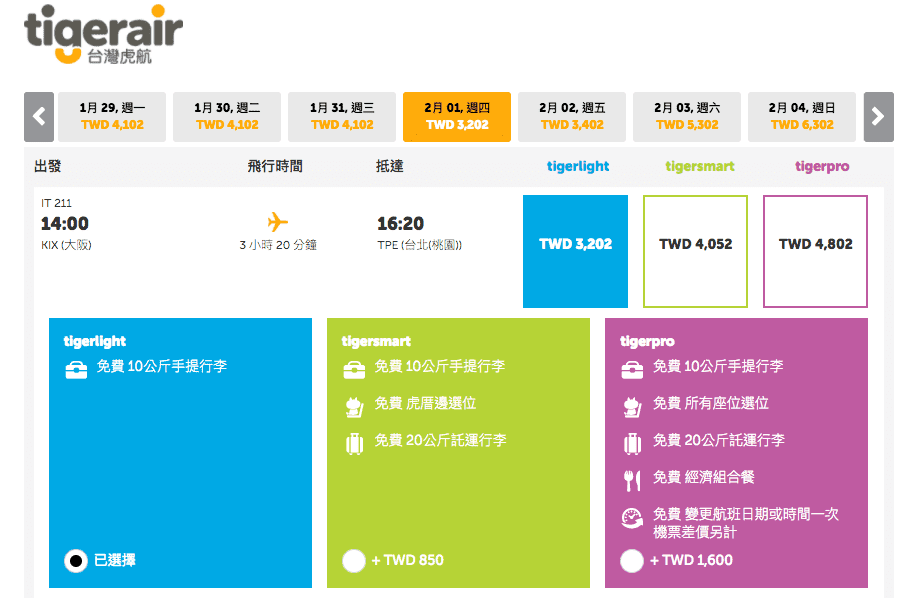Click the orange airplane flight icon
This screenshot has height=598, width=898.
pyautogui.click(x=278, y=222)
